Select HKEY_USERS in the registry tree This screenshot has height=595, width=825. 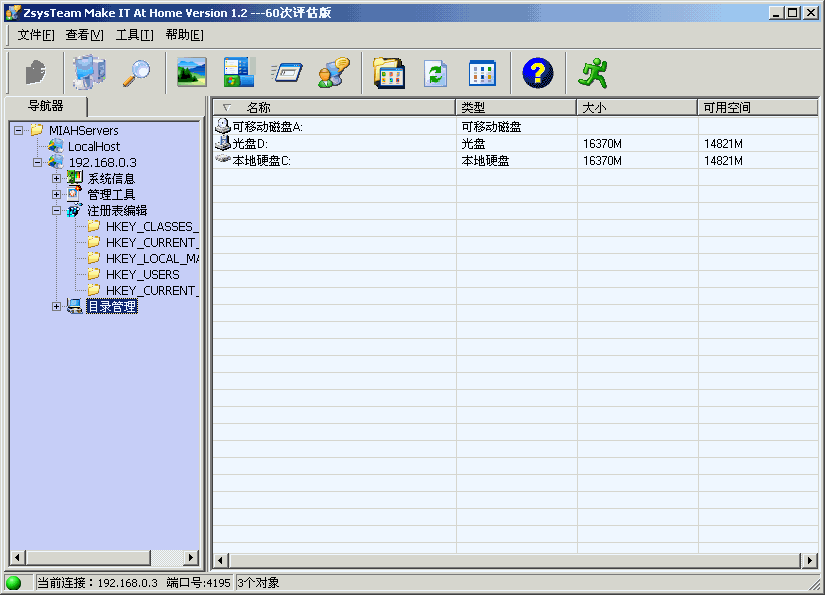(142, 275)
